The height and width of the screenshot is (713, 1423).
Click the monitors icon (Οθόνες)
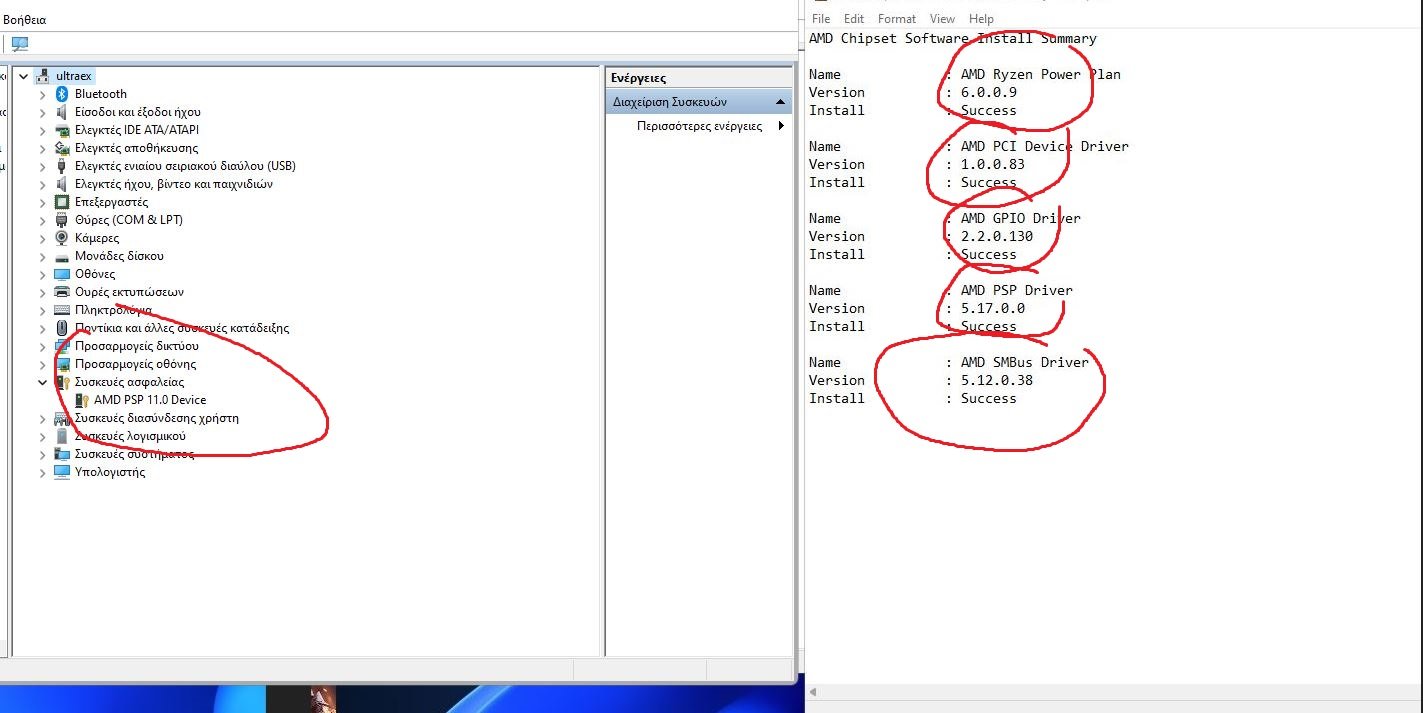click(x=62, y=274)
